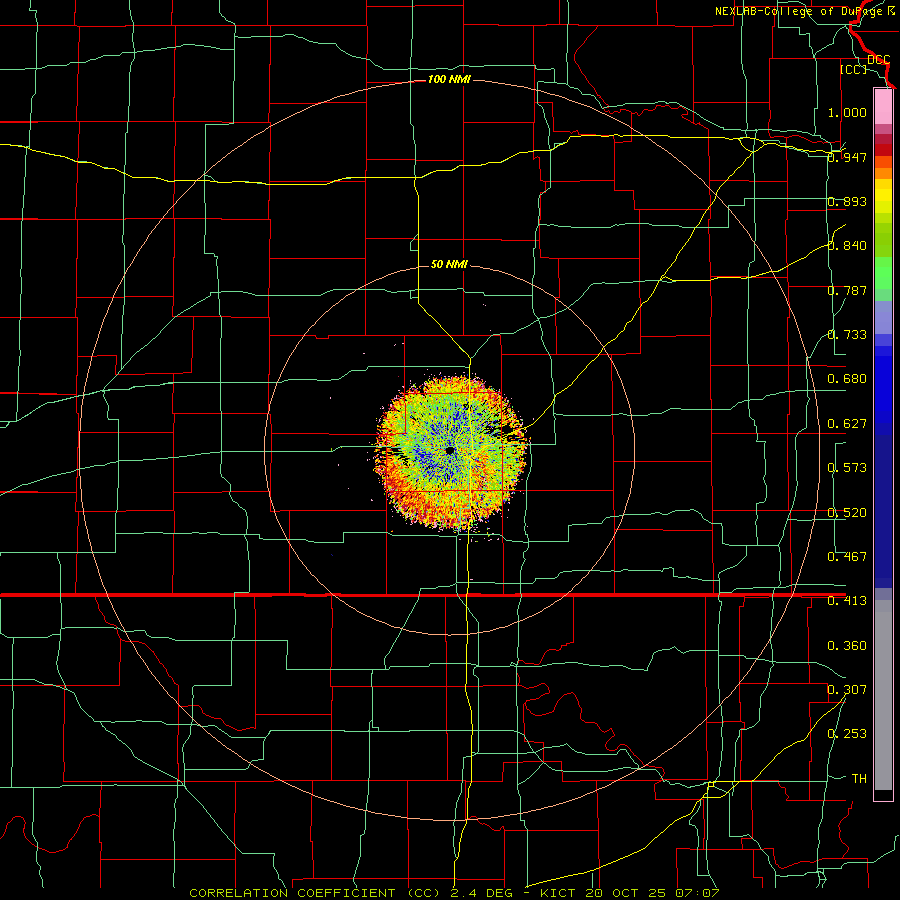Click the 0.573 scale label
Viewport: 900px width, 900px height.
coord(847,467)
